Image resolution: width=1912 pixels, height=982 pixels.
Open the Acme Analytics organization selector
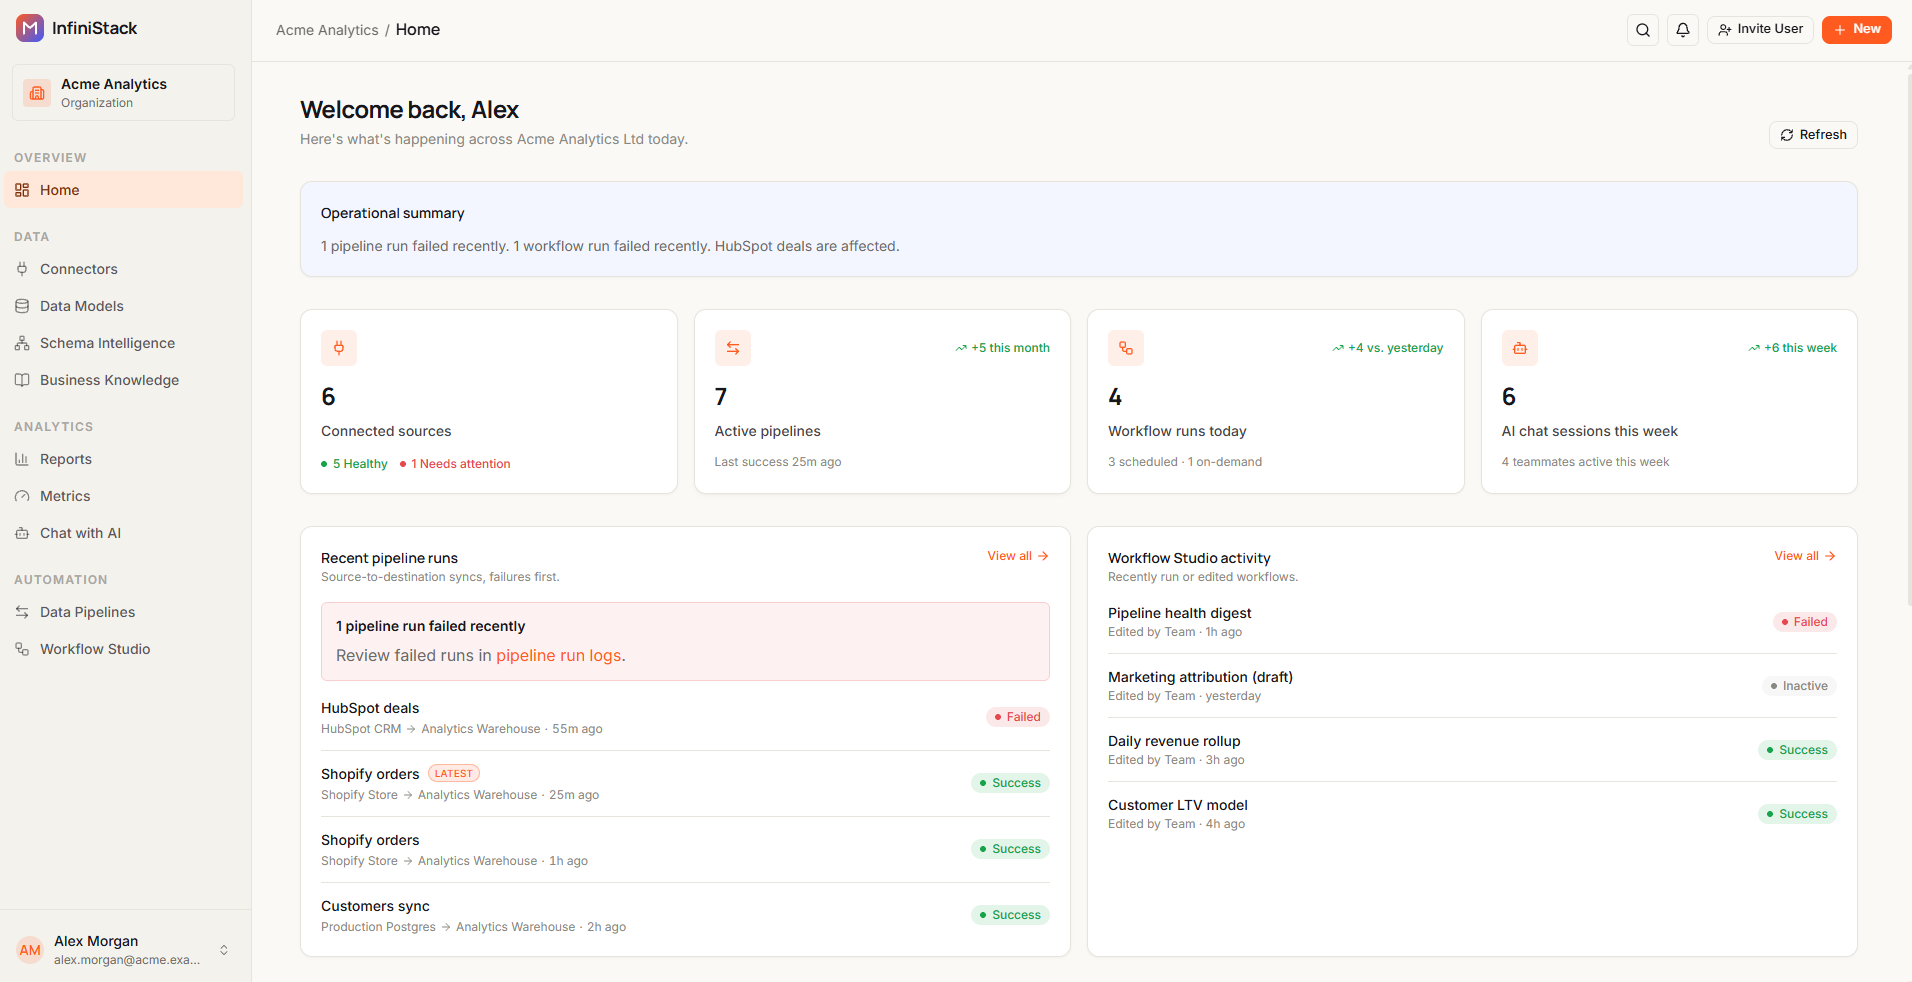(124, 93)
